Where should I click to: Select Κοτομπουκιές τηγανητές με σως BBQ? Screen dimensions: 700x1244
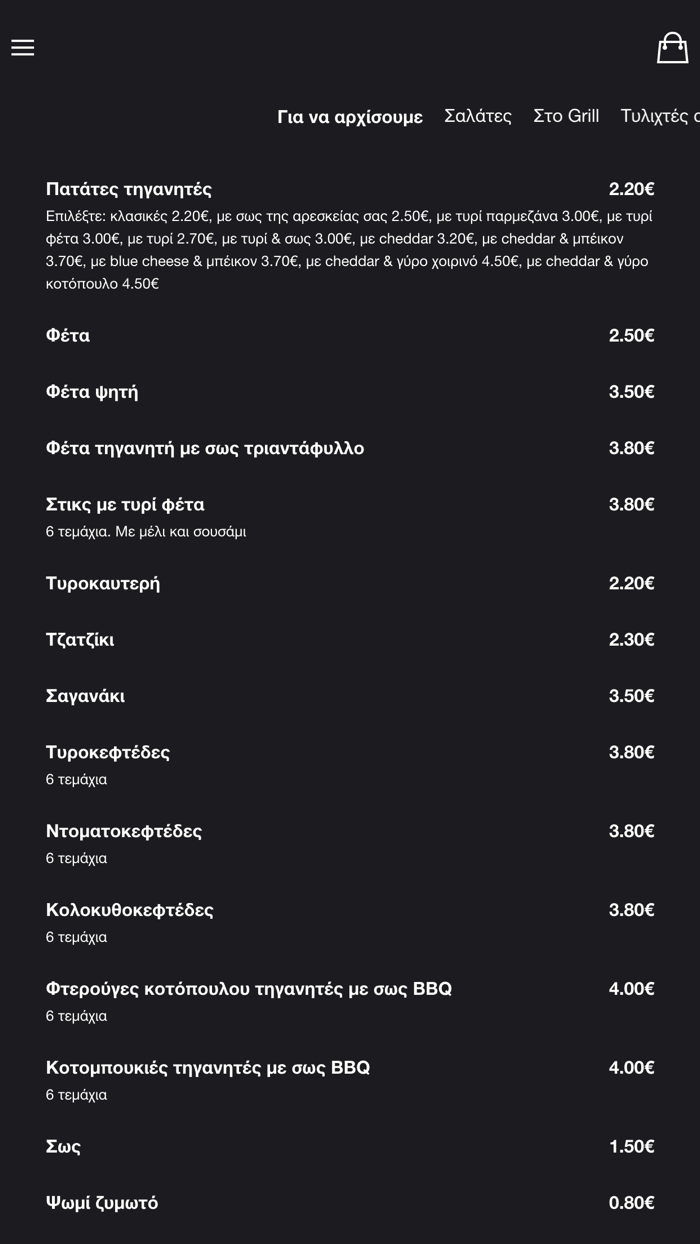coord(208,1067)
